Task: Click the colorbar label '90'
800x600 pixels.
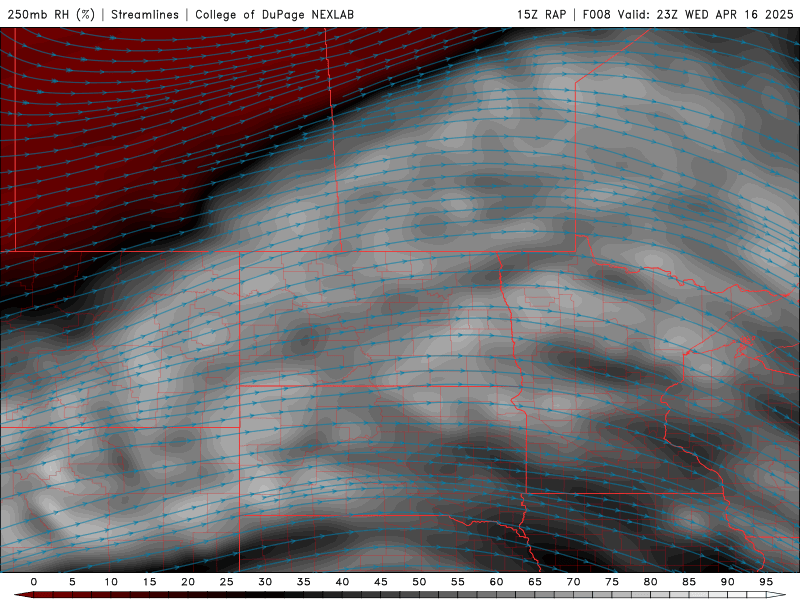Action: pyautogui.click(x=728, y=582)
